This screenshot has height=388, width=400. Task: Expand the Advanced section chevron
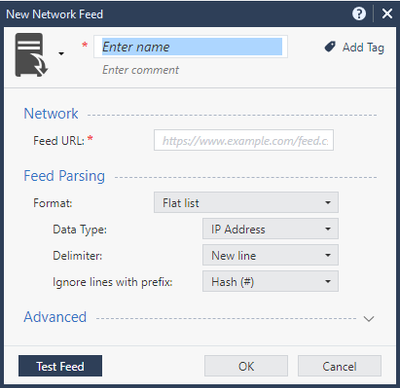[369, 319]
